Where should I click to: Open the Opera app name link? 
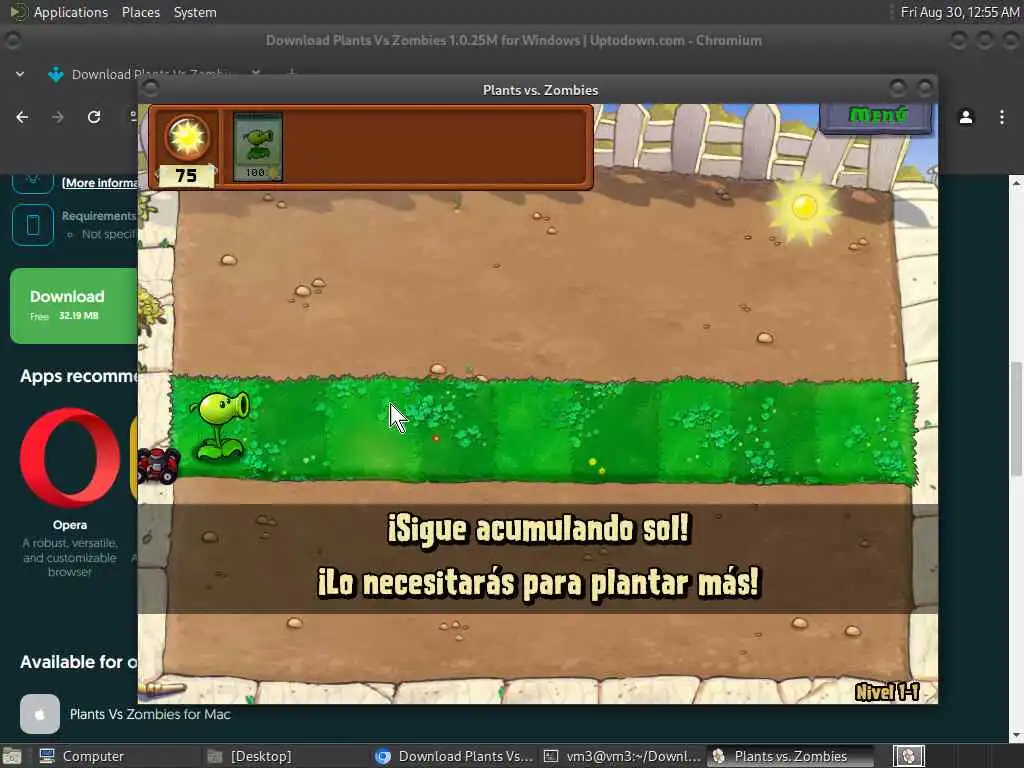[x=70, y=524]
